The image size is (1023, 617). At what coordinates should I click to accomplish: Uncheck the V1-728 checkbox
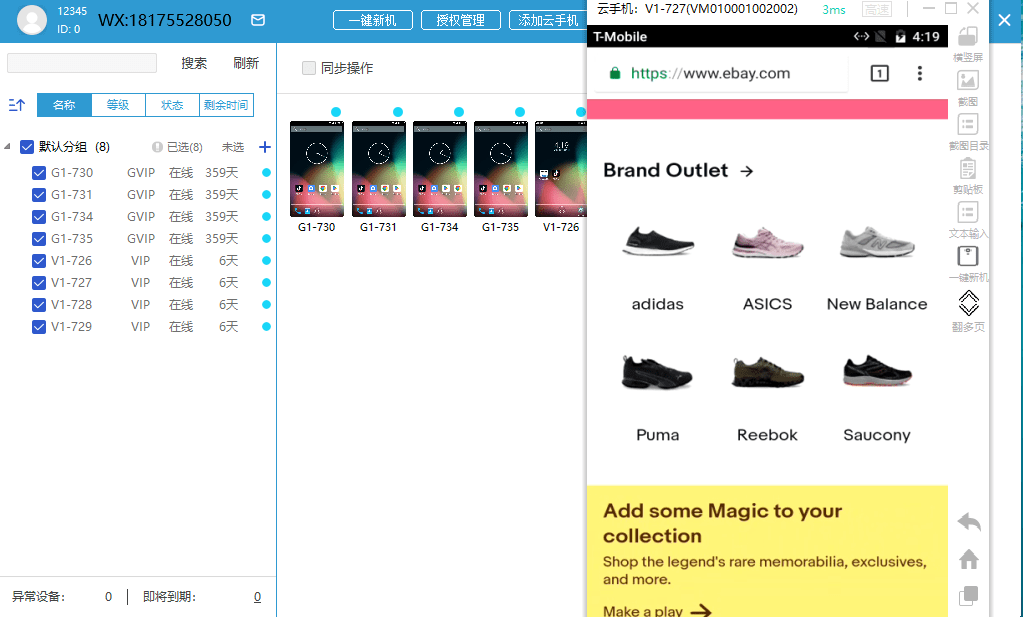38,305
